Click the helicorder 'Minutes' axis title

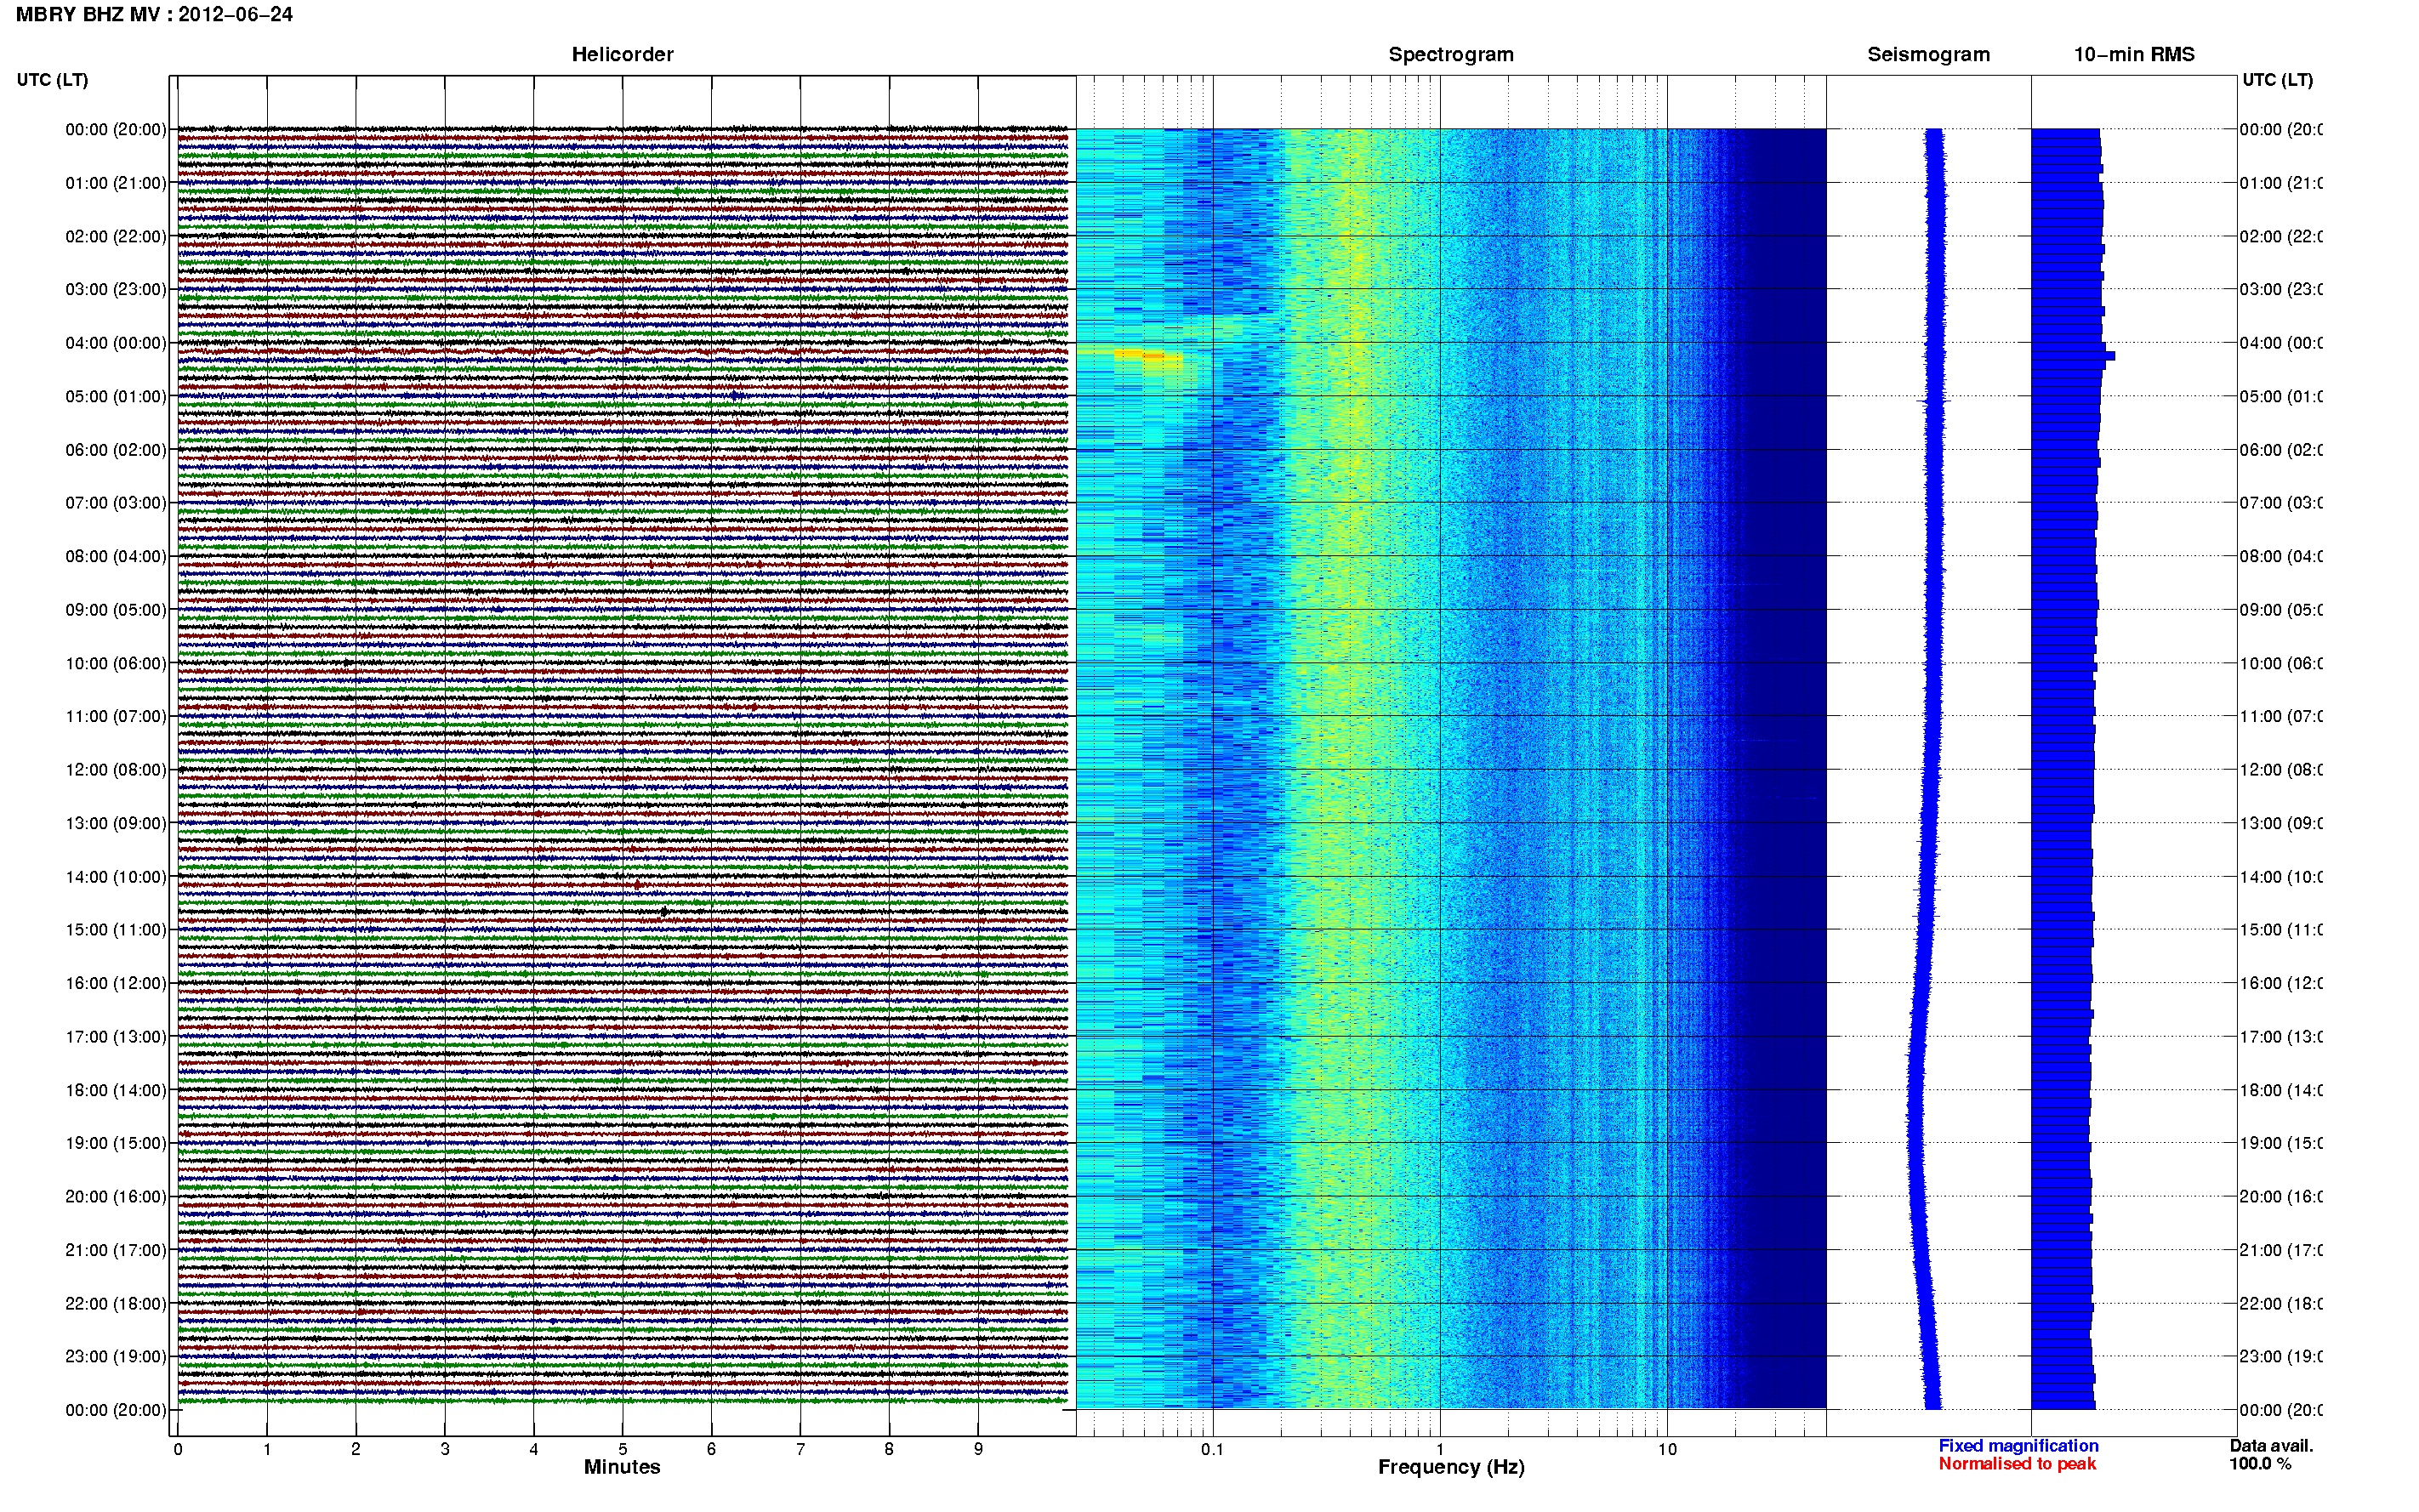tap(622, 1467)
